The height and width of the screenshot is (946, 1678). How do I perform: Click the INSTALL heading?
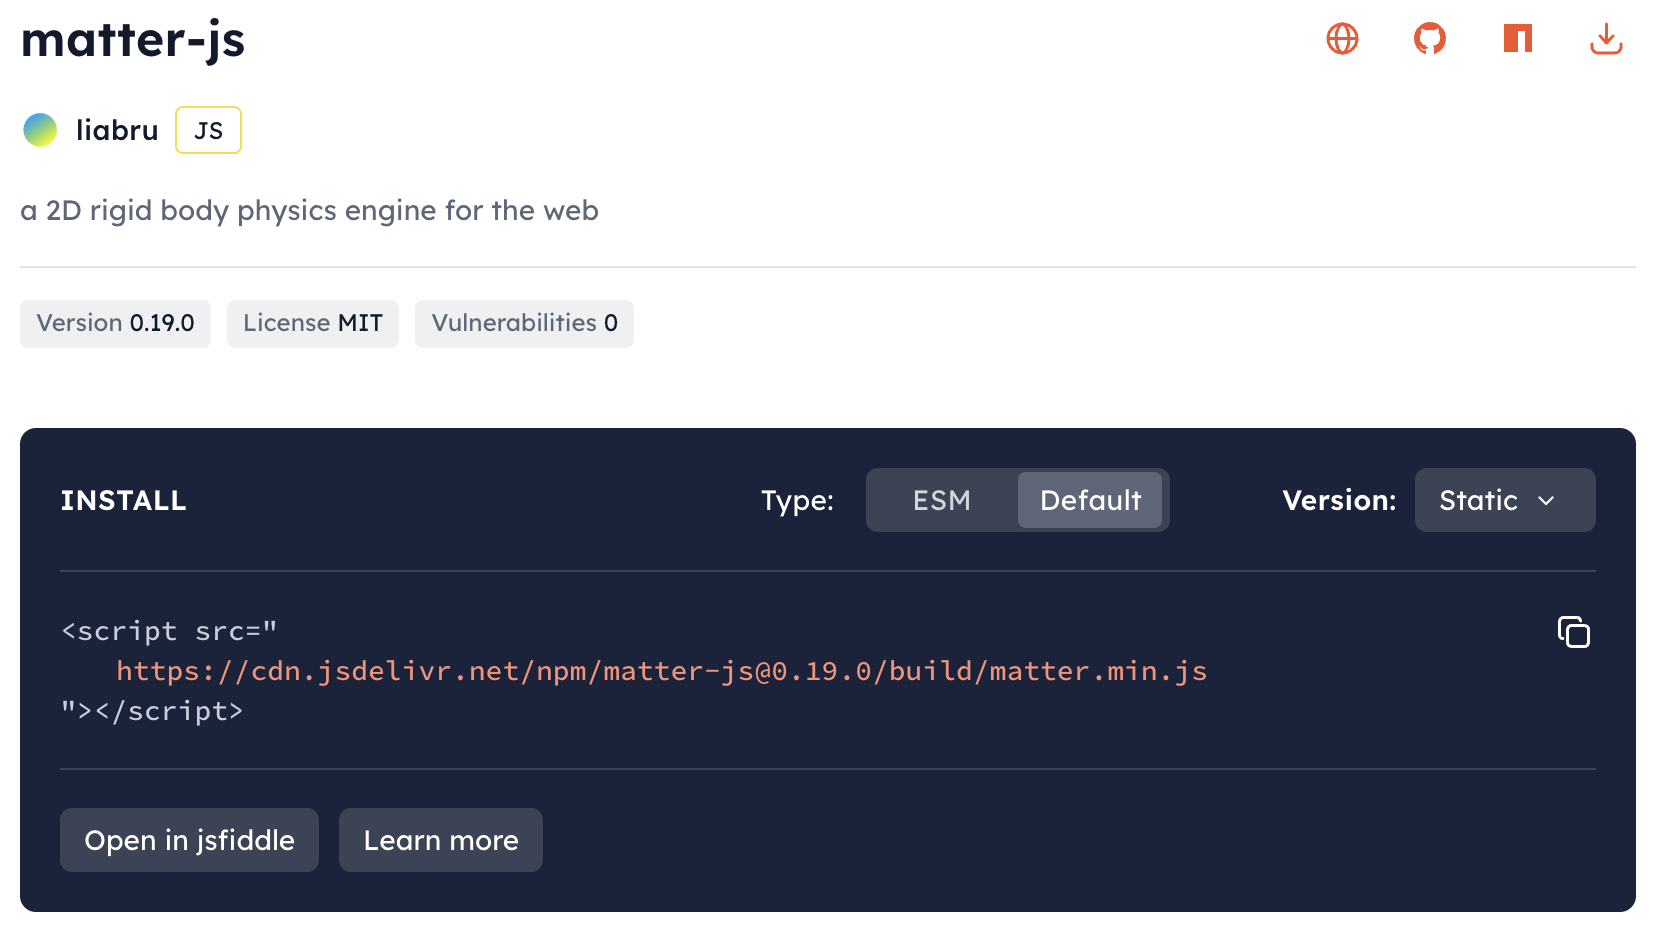(x=123, y=500)
